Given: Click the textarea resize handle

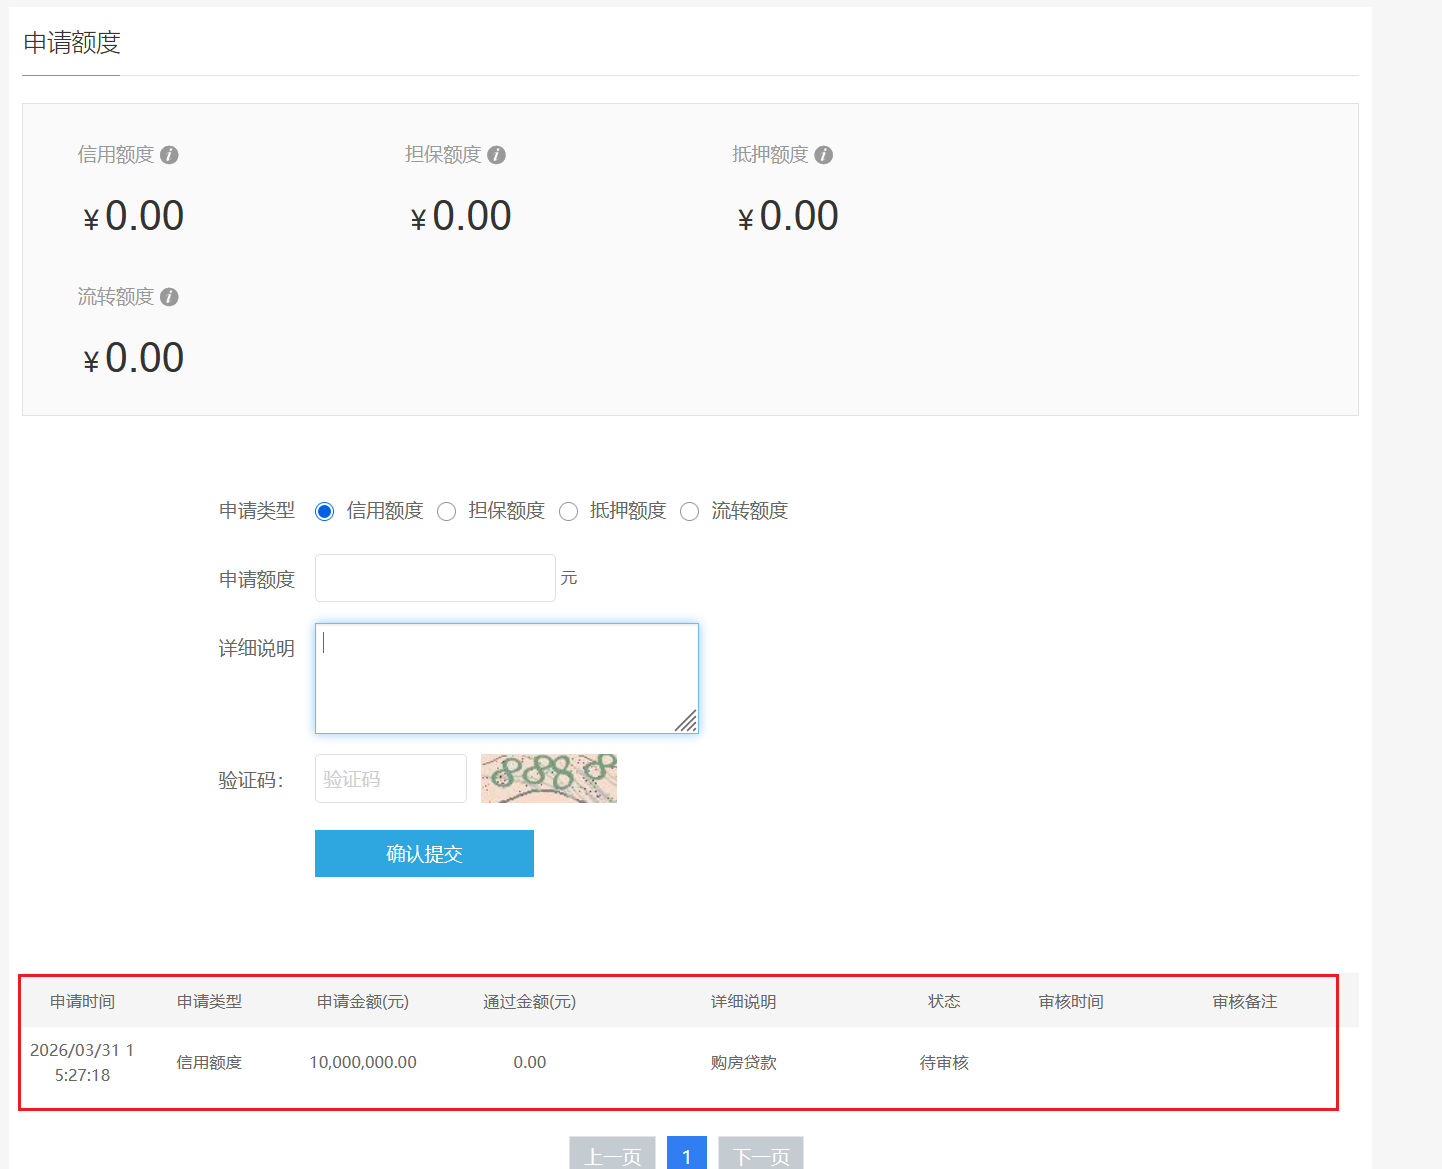Looking at the screenshot, I should pyautogui.click(x=686, y=721).
